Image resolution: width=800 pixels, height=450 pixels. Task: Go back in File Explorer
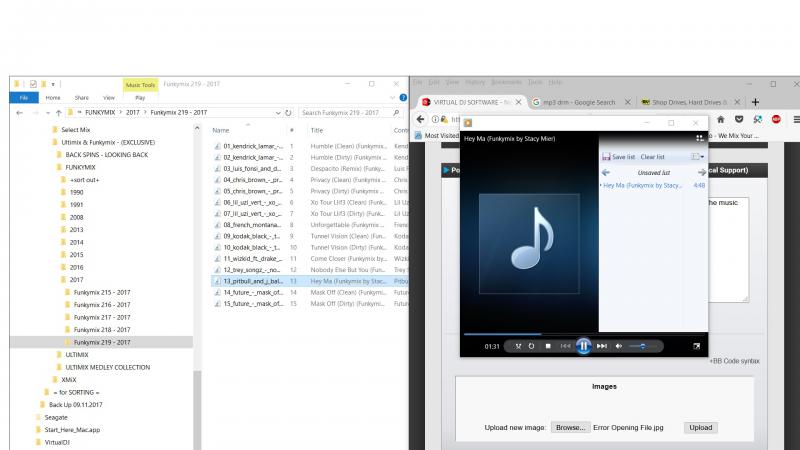[19, 113]
